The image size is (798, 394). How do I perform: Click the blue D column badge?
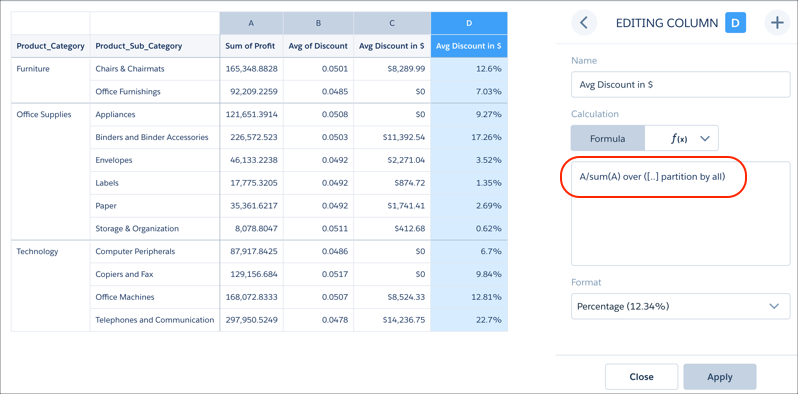[735, 23]
